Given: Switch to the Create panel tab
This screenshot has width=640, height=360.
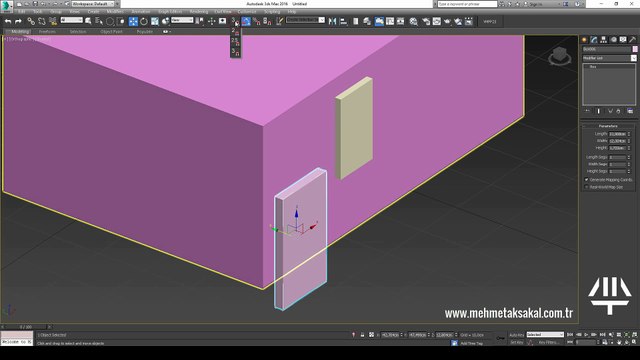Looking at the screenshot, I should (x=584, y=40).
